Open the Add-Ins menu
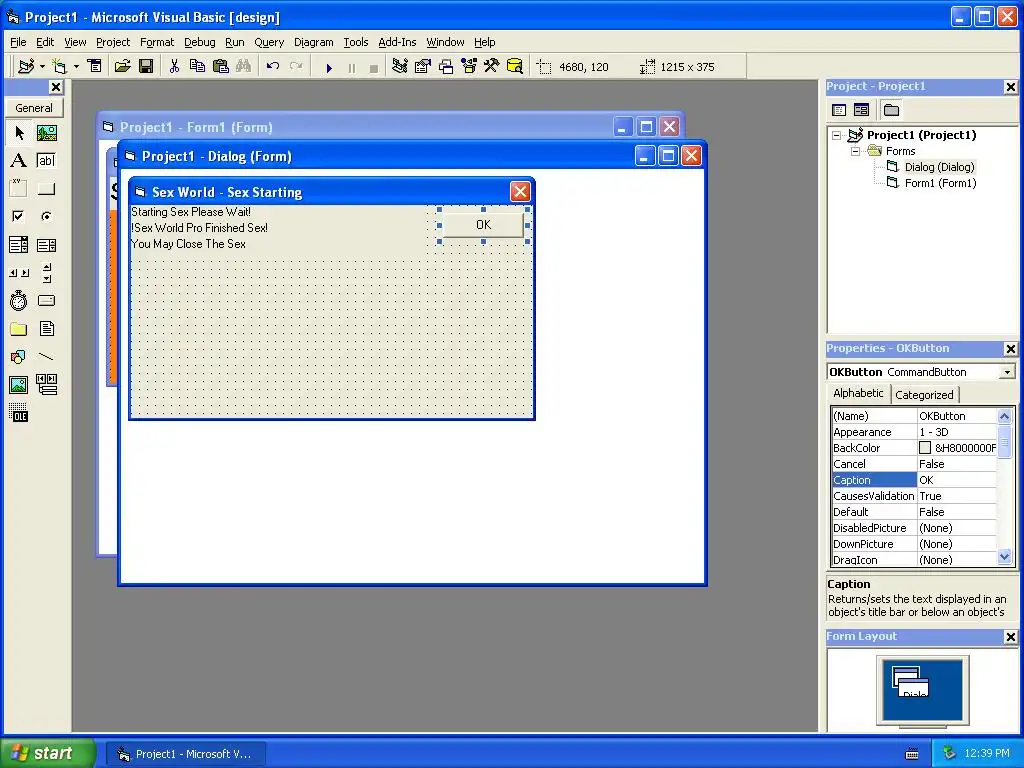Screen dimensions: 1024x768 (x=397, y=42)
